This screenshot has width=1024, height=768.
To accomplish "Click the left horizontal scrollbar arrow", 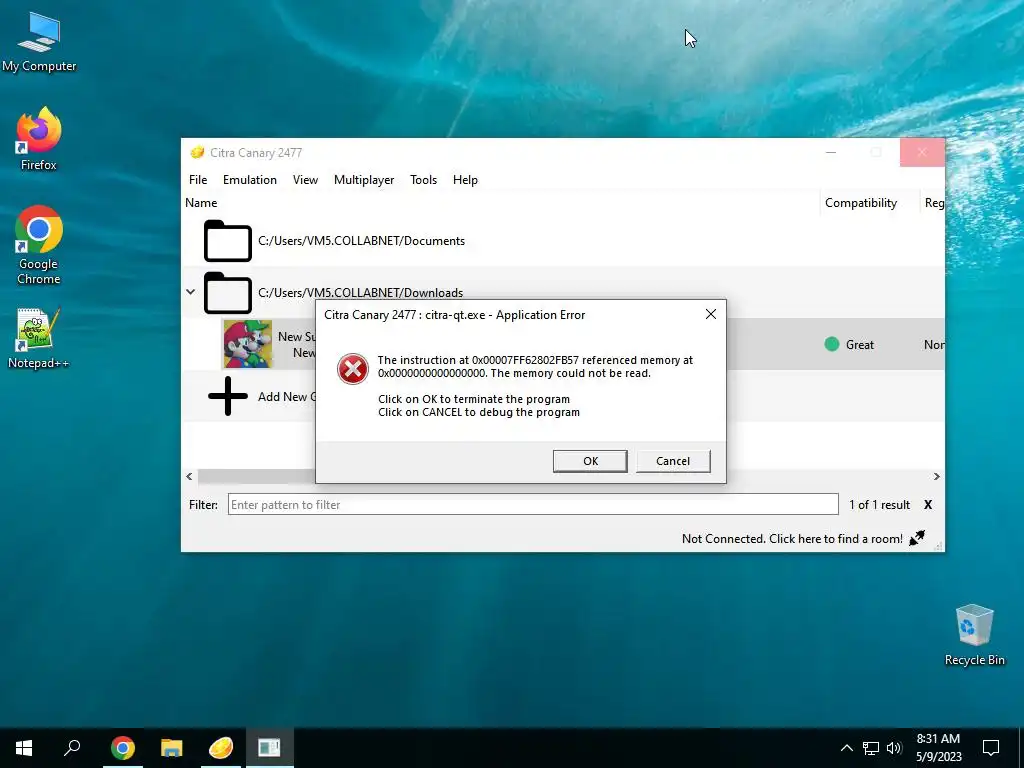I will (x=189, y=477).
